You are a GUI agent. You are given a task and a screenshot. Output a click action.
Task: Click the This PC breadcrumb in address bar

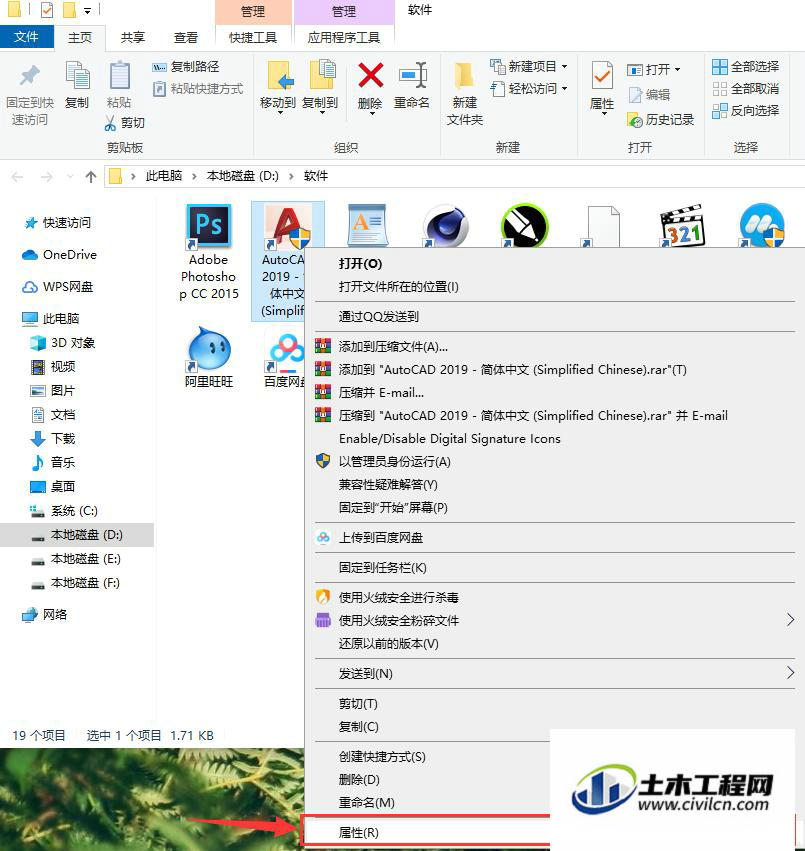pos(163,176)
